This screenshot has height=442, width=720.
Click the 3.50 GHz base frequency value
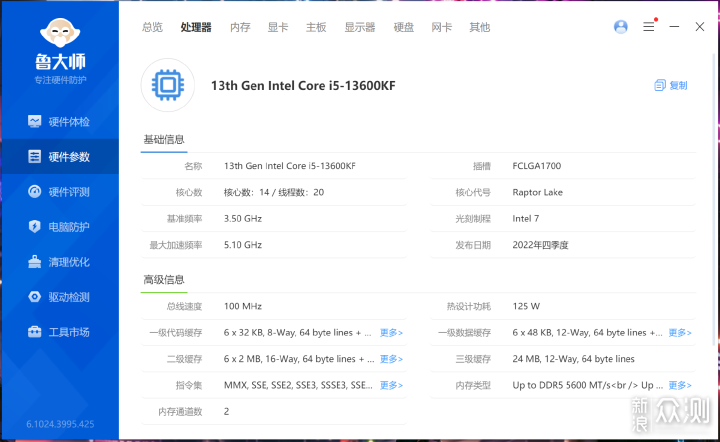(x=243, y=218)
